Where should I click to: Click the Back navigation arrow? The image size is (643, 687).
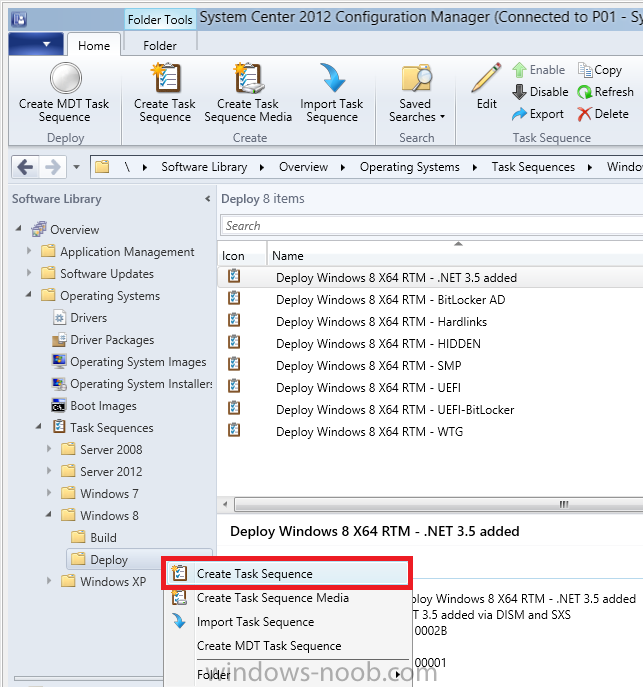tap(25, 167)
